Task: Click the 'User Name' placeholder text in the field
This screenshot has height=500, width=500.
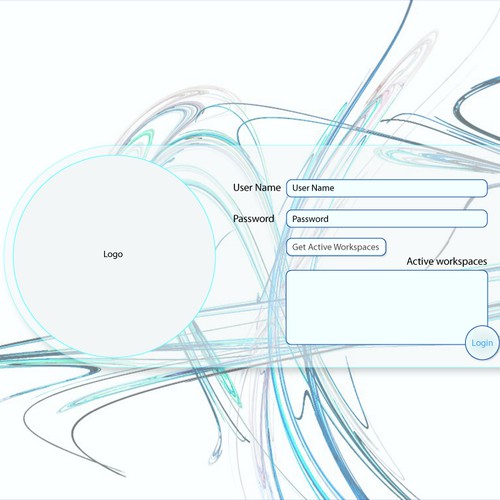Action: 313,188
